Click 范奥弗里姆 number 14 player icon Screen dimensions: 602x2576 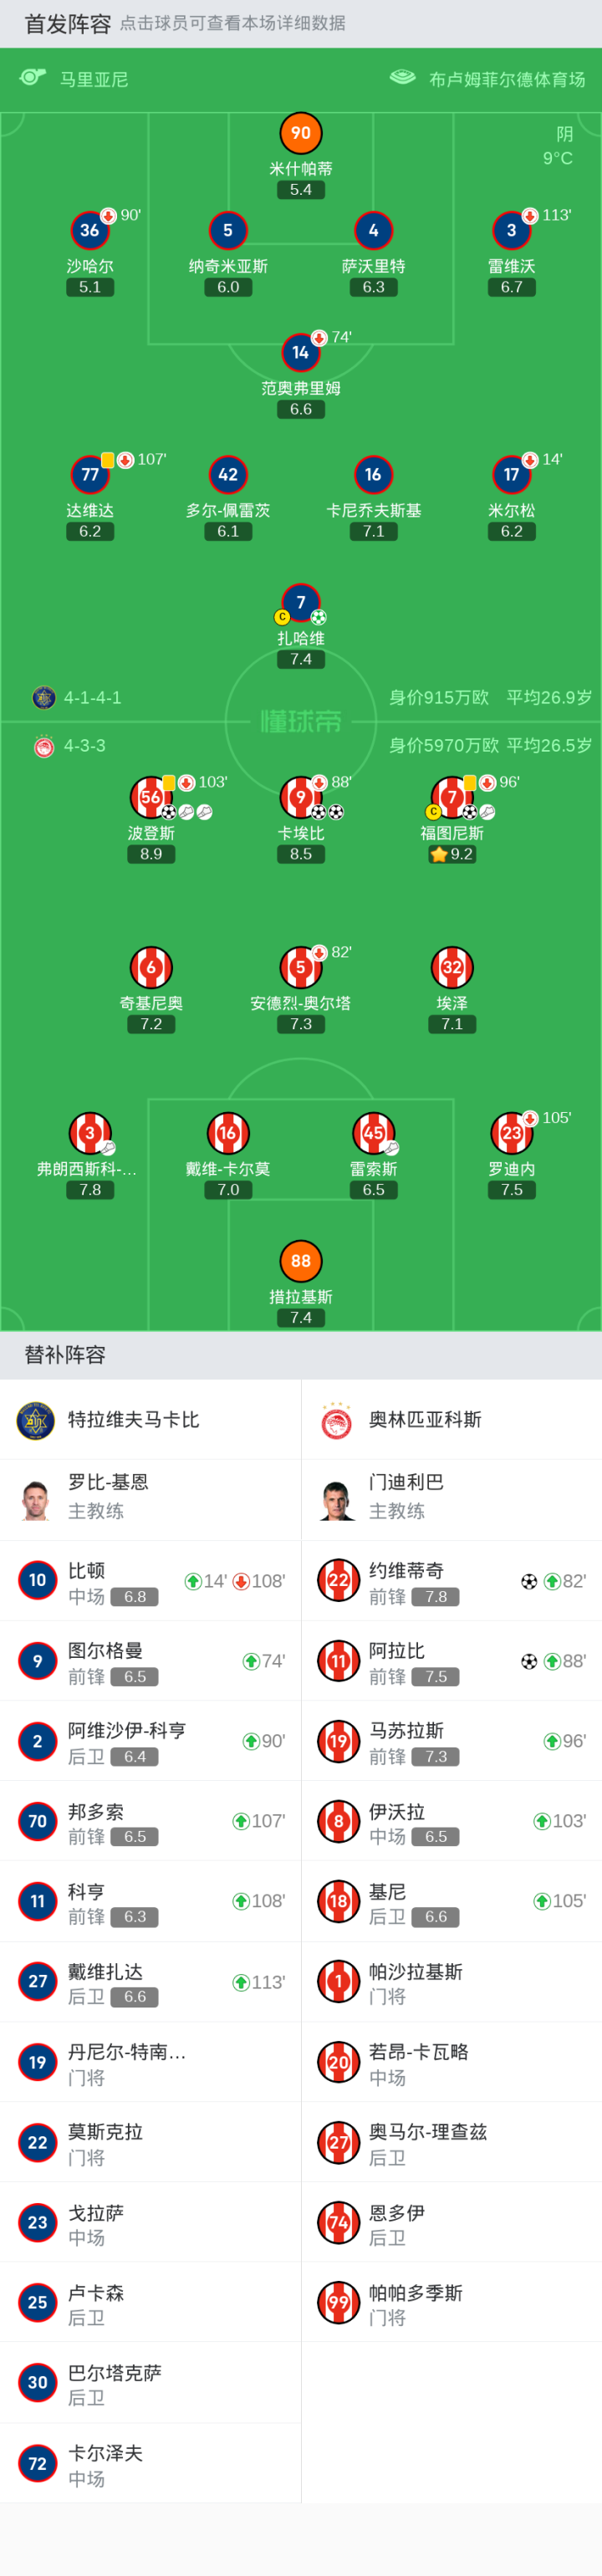point(300,352)
